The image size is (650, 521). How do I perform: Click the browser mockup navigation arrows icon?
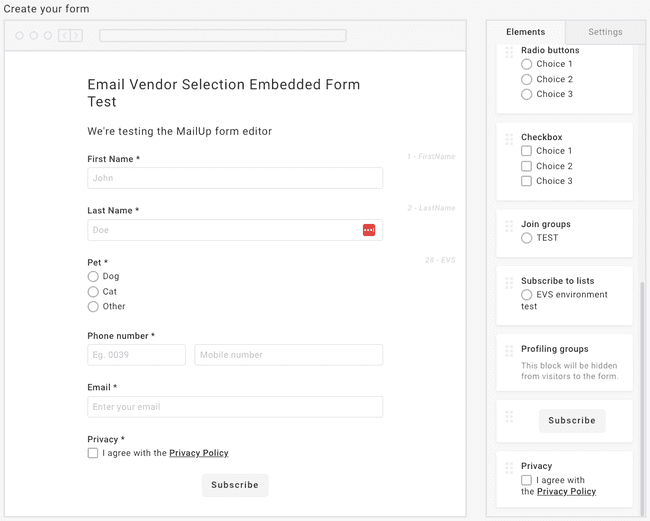point(70,36)
